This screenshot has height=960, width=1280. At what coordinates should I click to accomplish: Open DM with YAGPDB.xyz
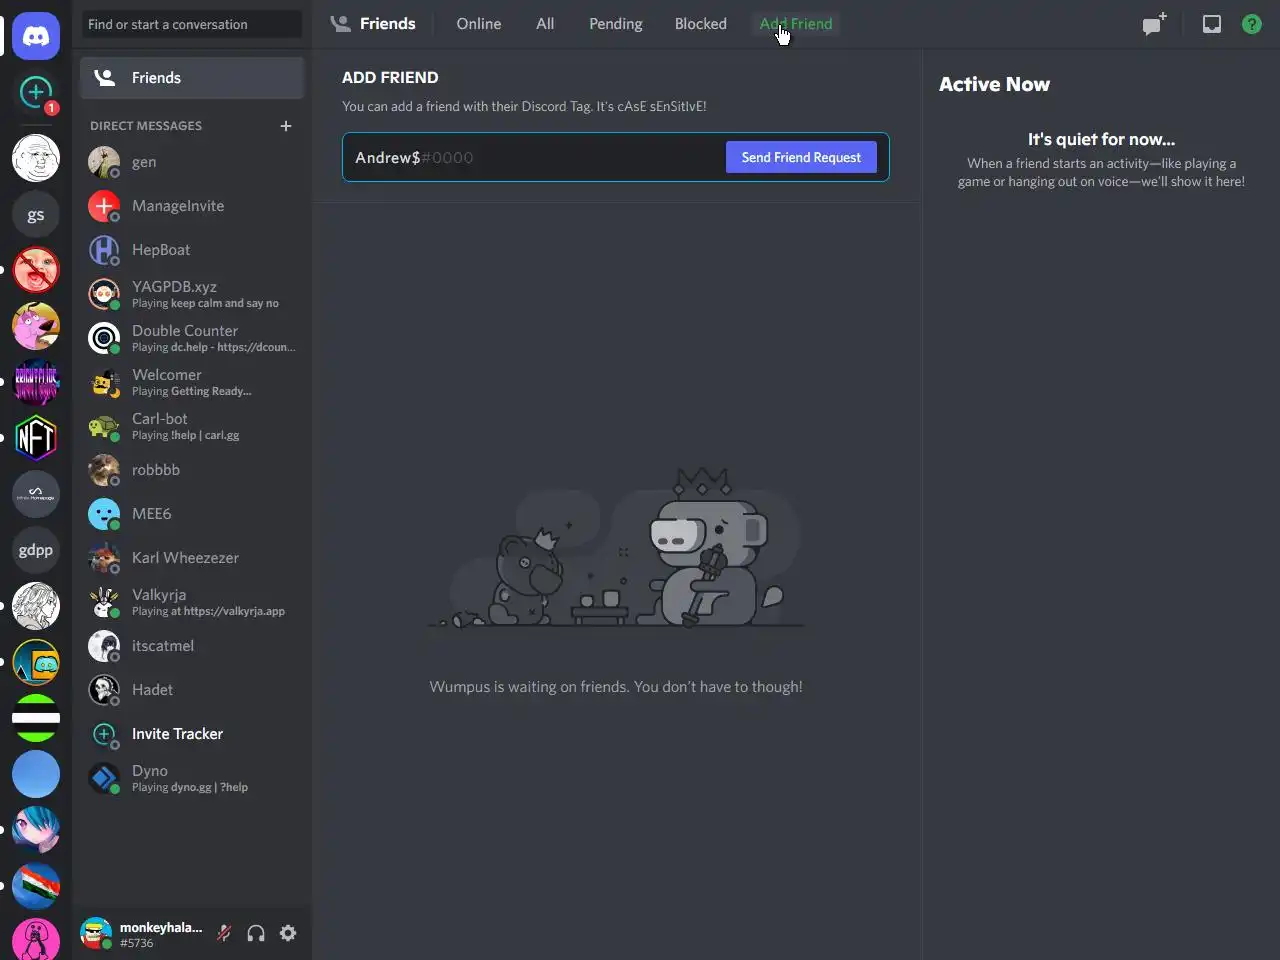(192, 294)
